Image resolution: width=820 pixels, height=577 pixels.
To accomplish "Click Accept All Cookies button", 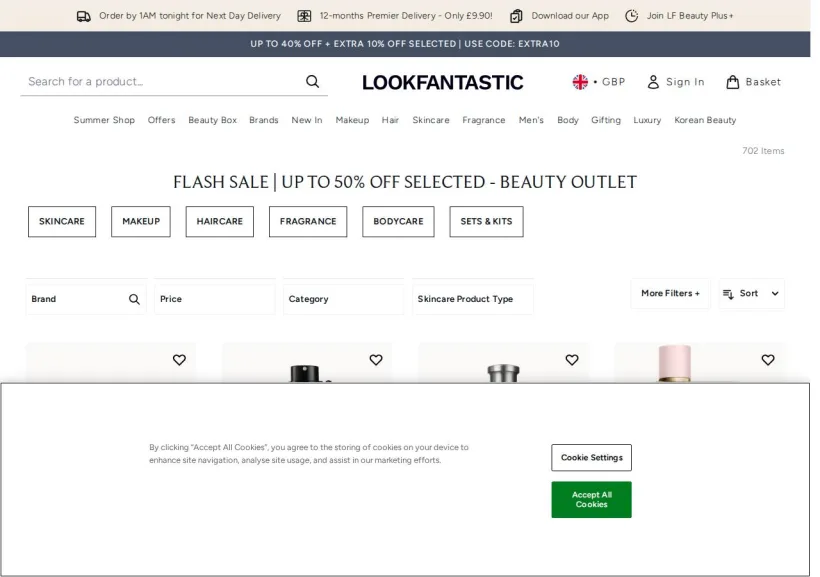I will (x=591, y=500).
